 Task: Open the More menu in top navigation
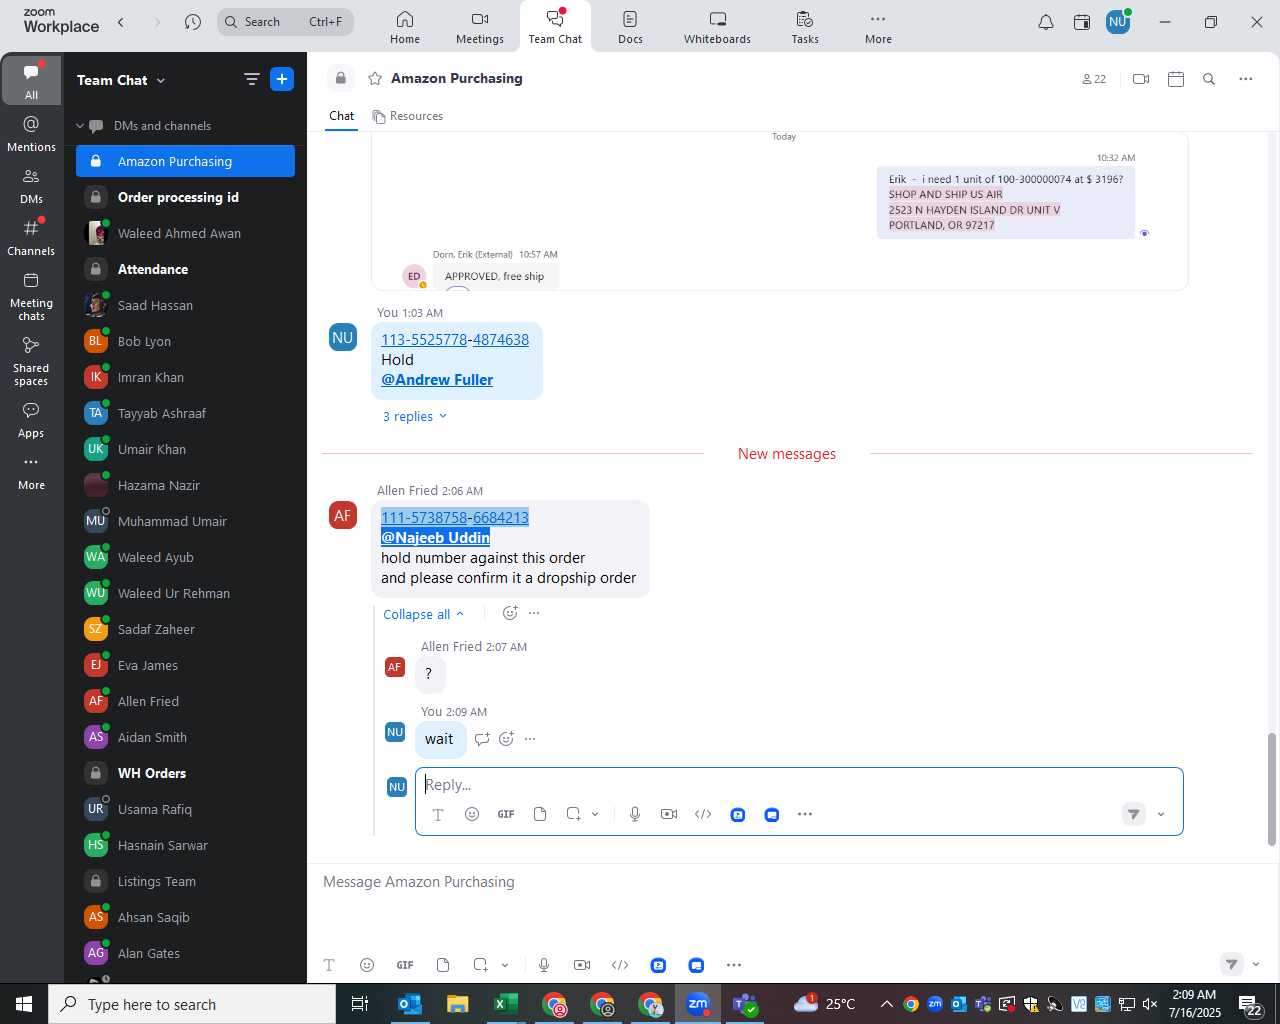click(878, 27)
